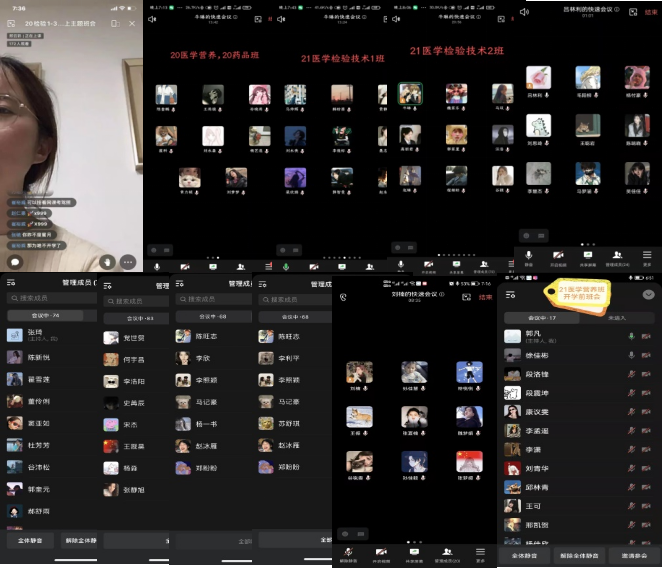Open the chat bubble icon in live class
662x569 pixels.
15,261
